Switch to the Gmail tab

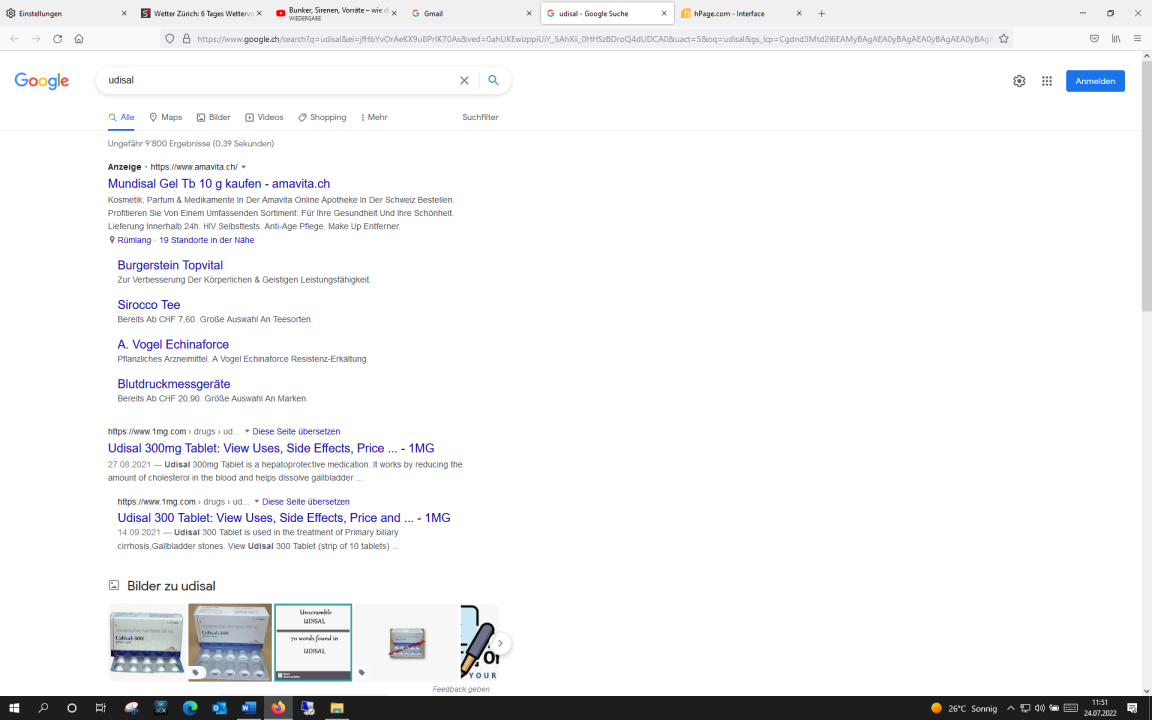470,13
